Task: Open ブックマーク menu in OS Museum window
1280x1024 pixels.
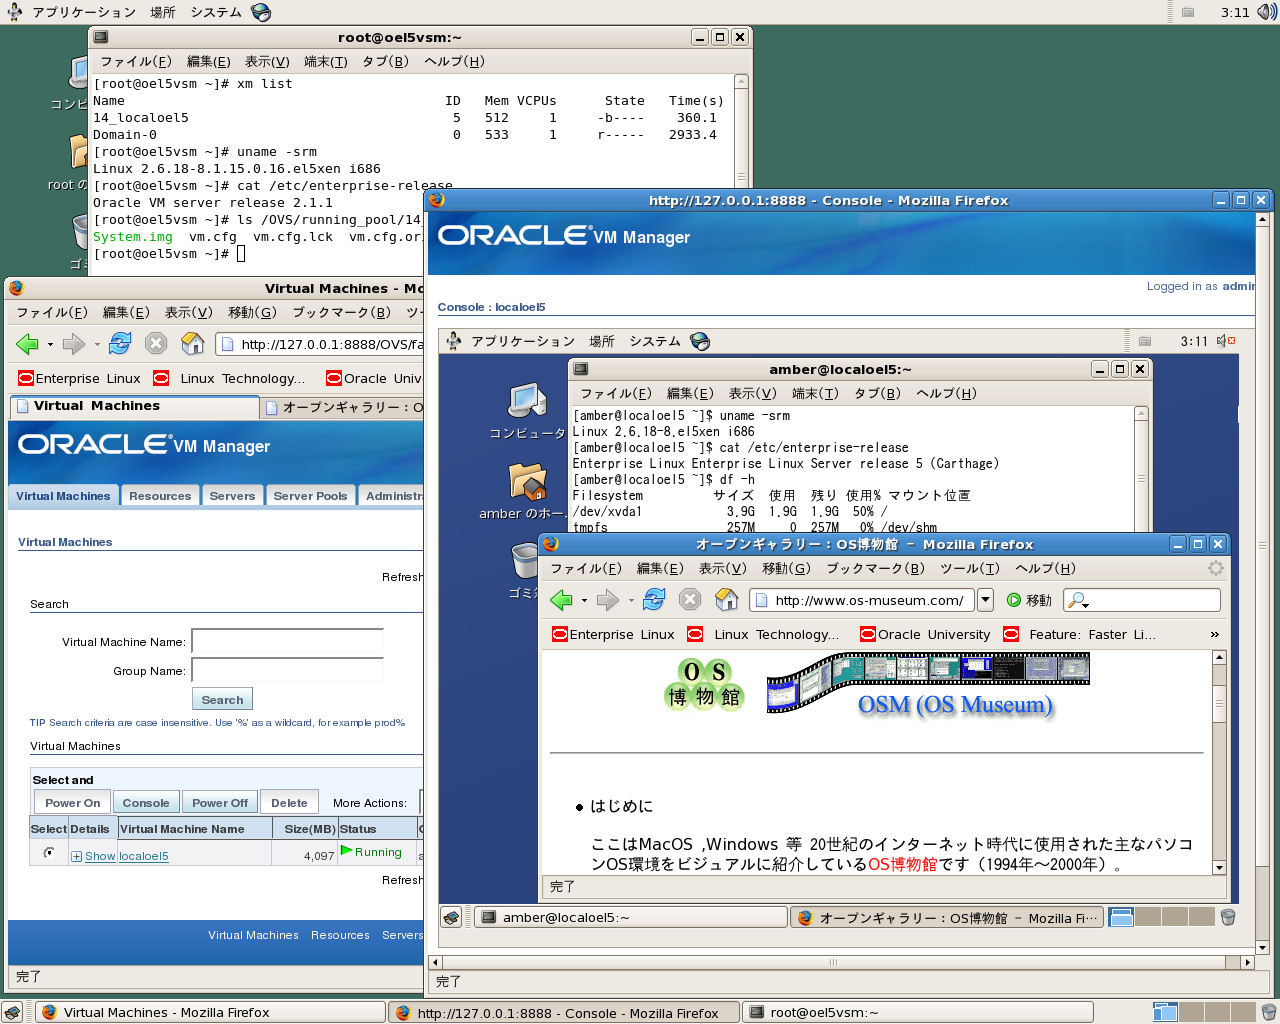Action: click(x=876, y=568)
